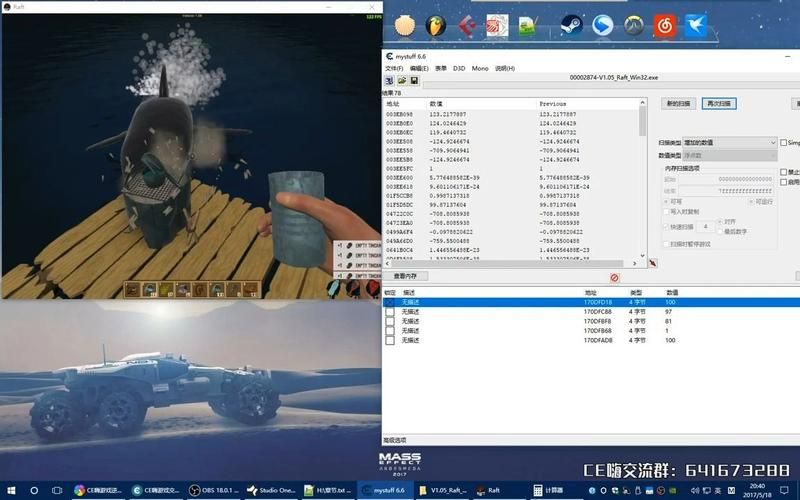The image size is (800, 500).
Task: Launch FL Studio from the desktop dock
Action: pos(436,26)
